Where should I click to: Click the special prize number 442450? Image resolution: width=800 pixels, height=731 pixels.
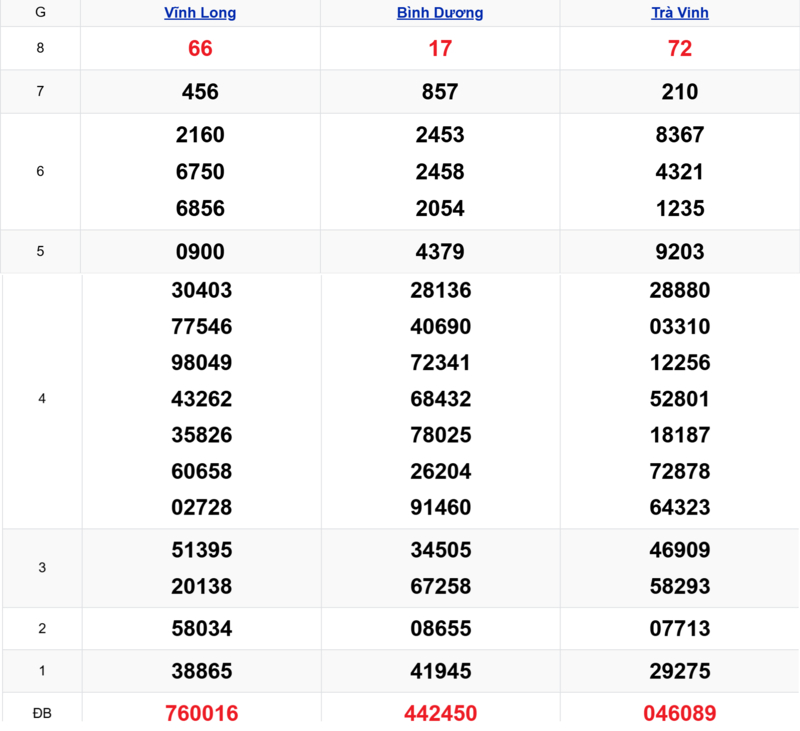(440, 713)
